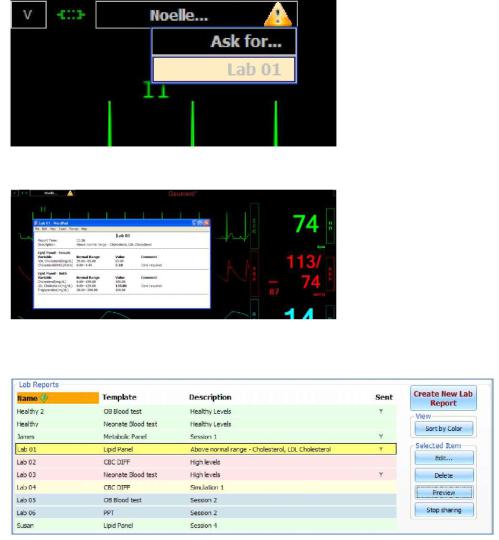
Task: Click the Preview button
Action: [444, 493]
